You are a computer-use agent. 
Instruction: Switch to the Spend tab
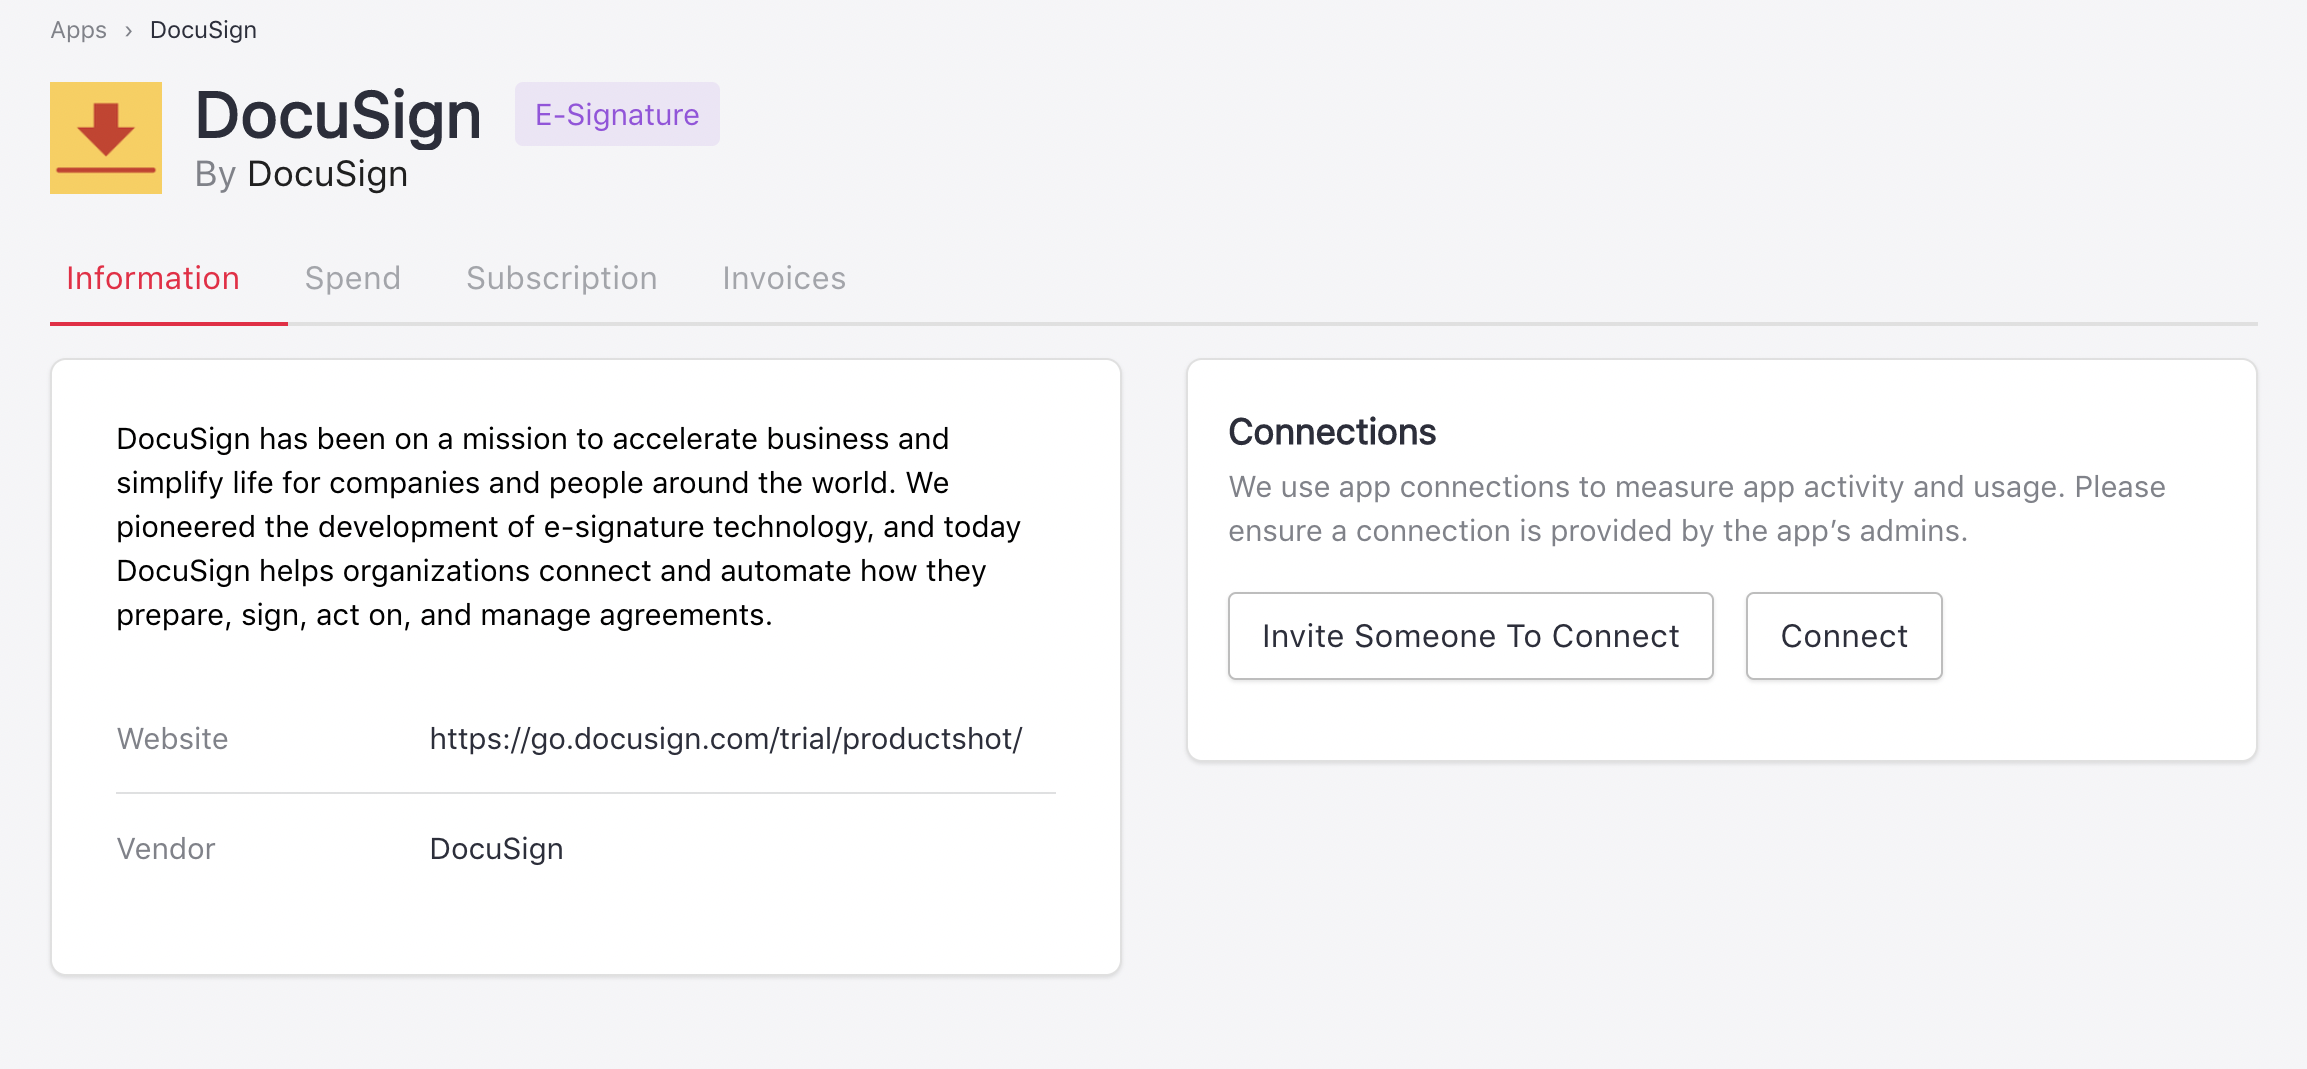[353, 278]
